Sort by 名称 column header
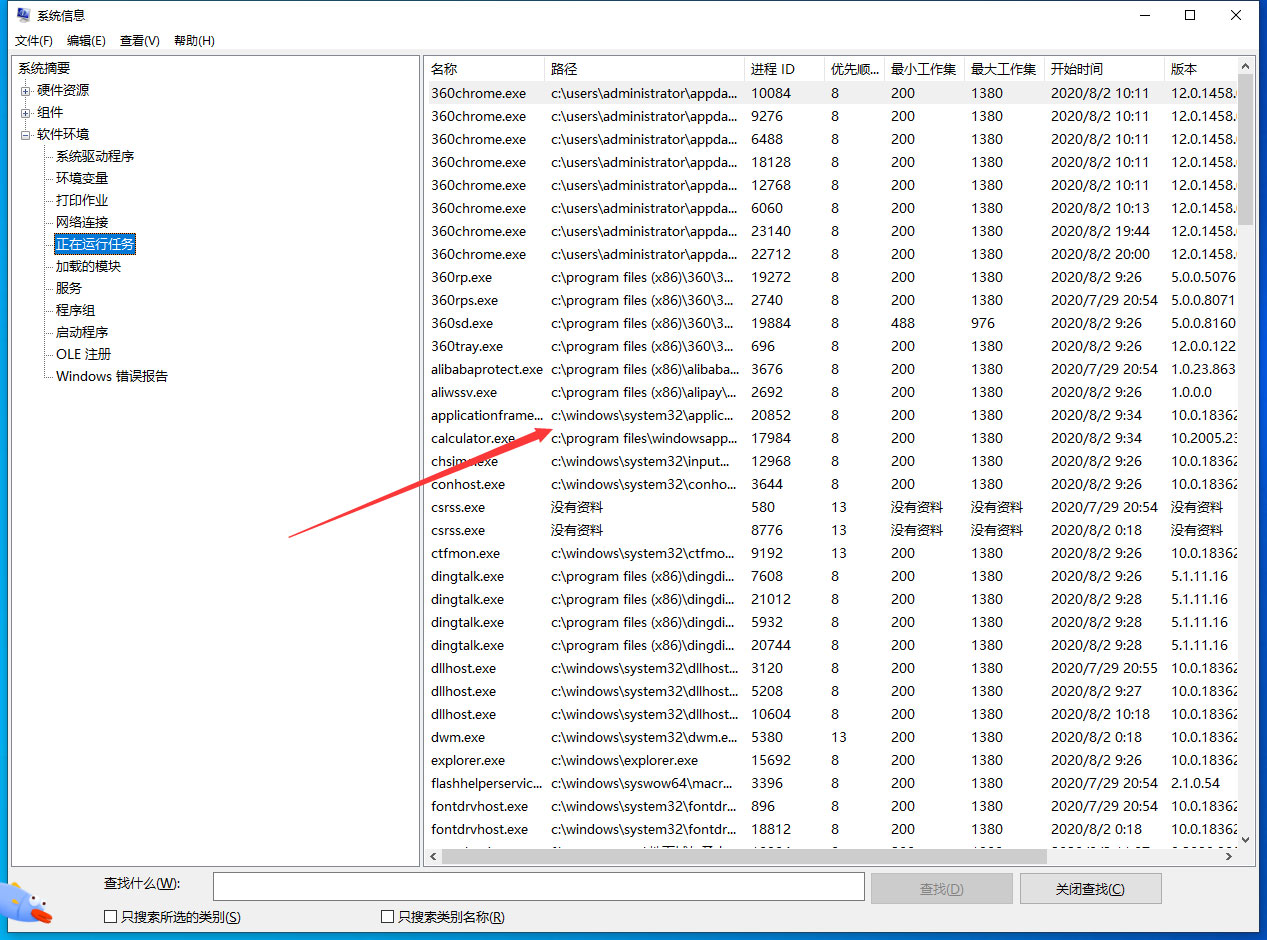Screen dimensions: 1267x940 pyautogui.click(x=484, y=69)
